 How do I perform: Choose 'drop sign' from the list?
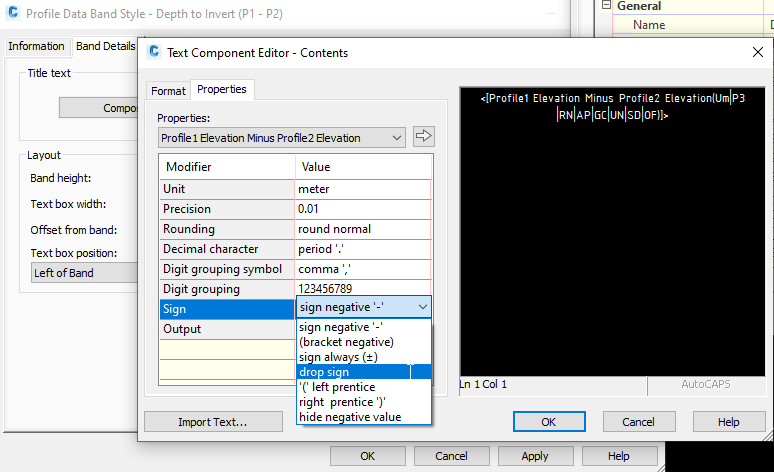(364, 372)
